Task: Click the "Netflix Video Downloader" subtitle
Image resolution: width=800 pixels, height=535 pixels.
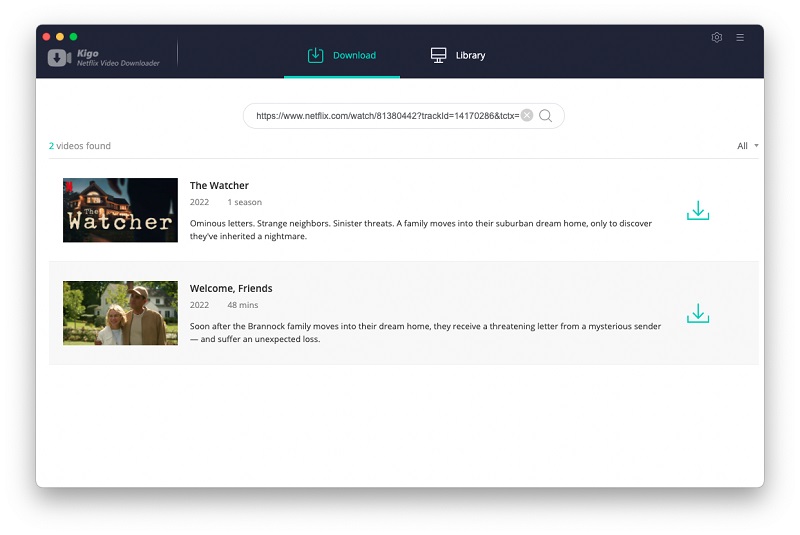Action: click(118, 63)
